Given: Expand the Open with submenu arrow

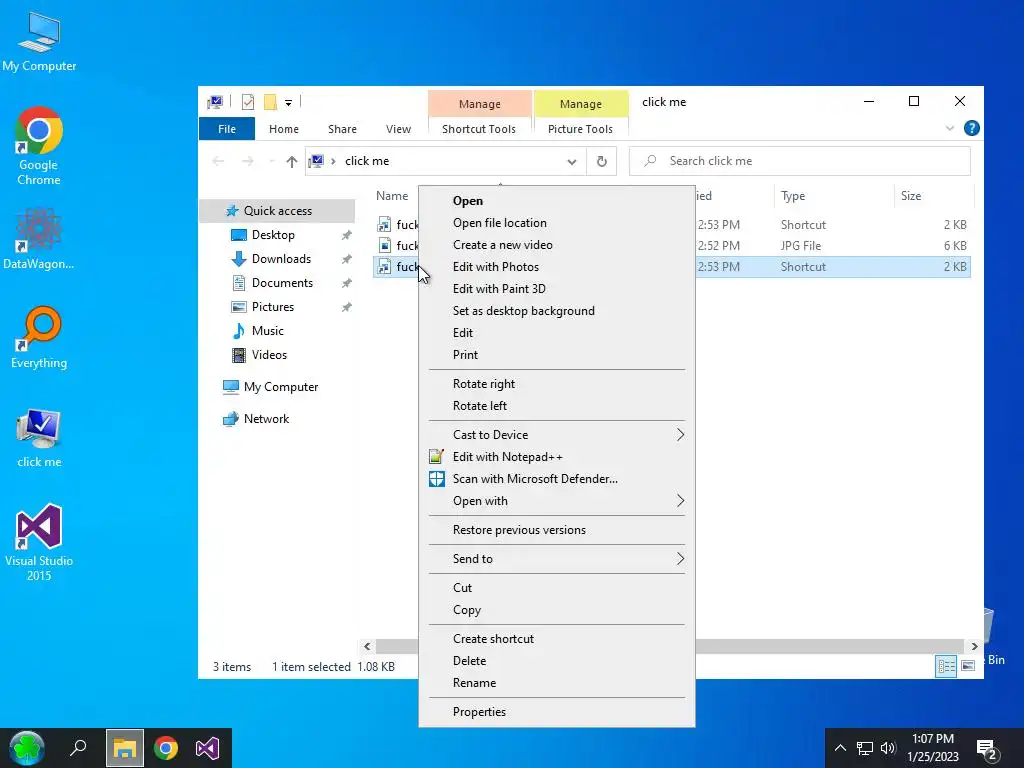Looking at the screenshot, I should coord(680,501).
